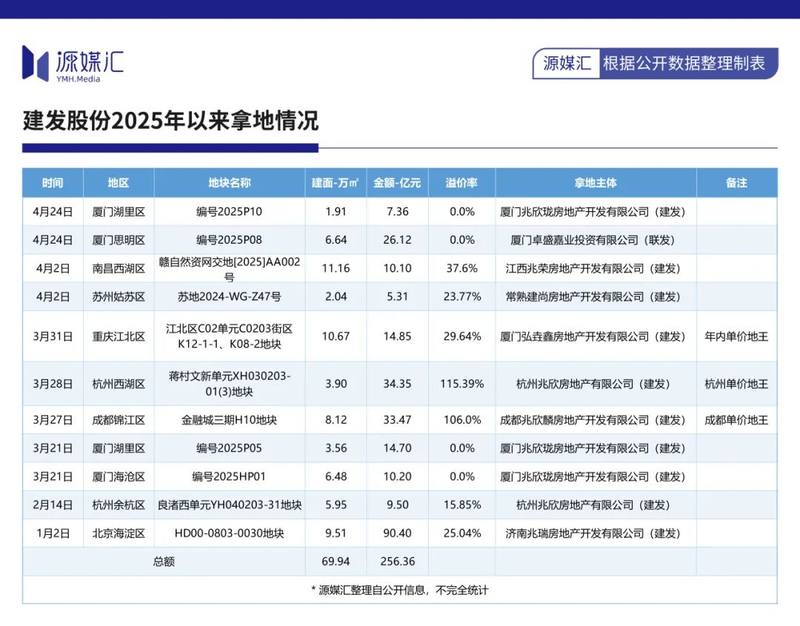Select the 成都单价地王 remark

point(736,420)
